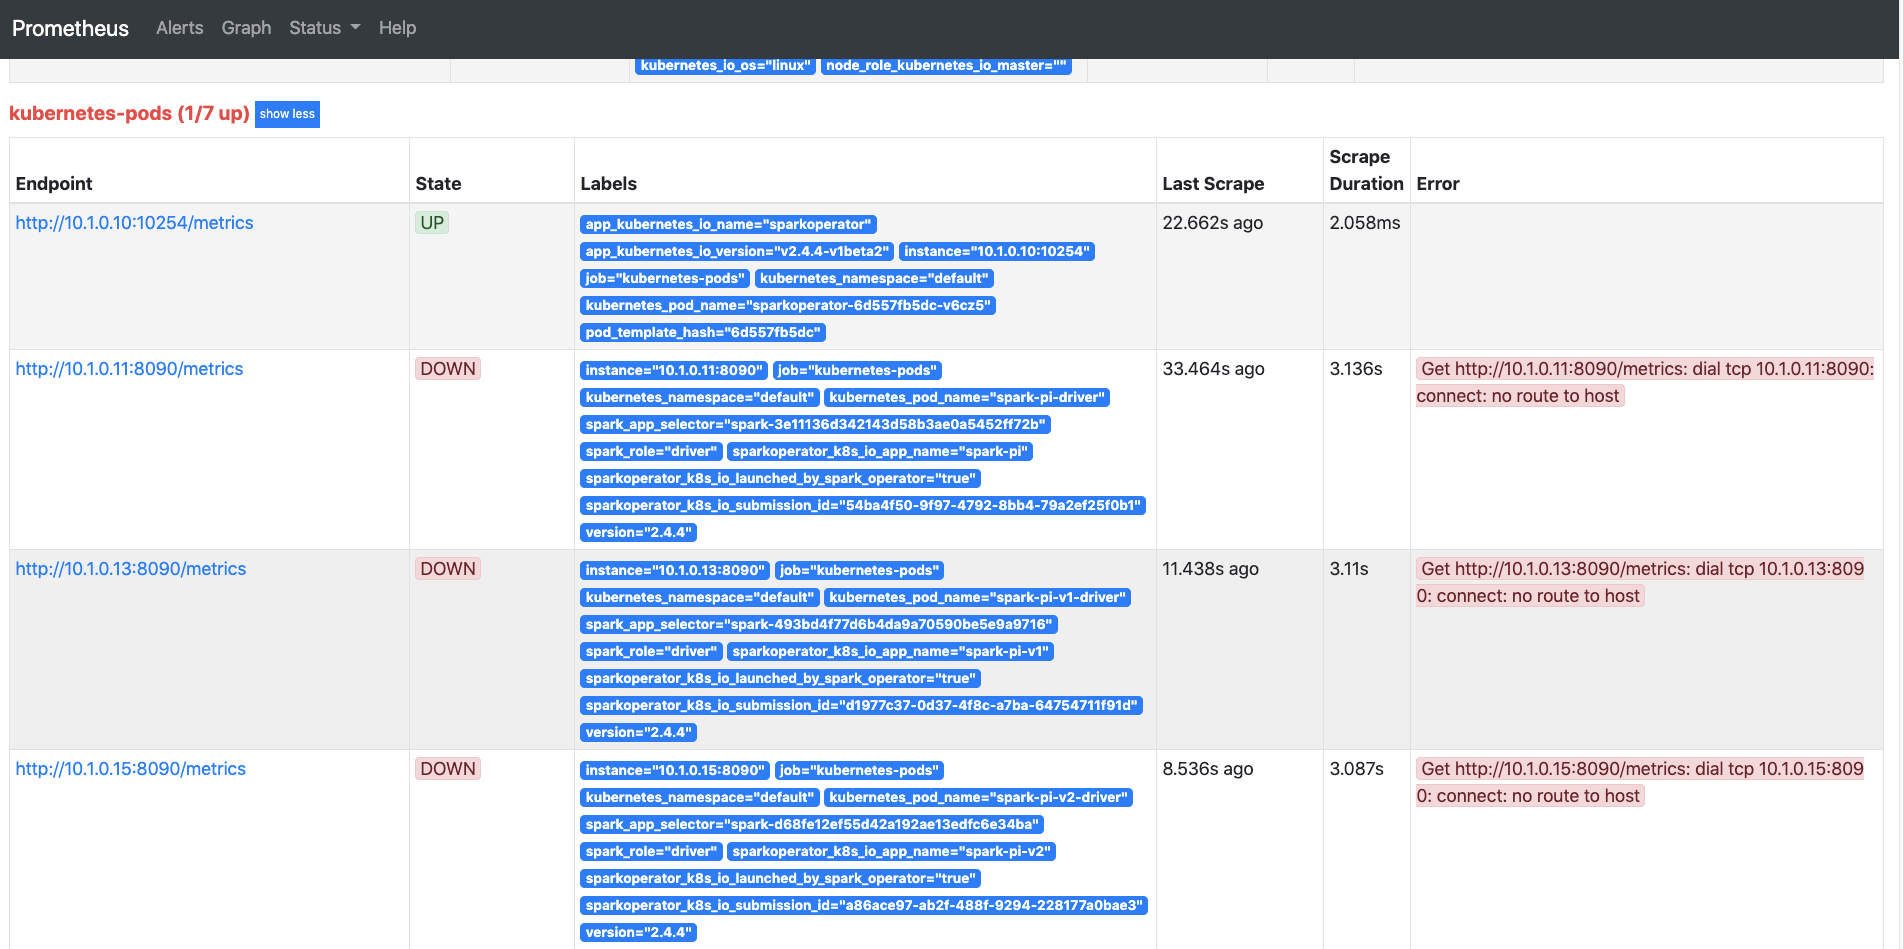
Task: Click label app_kubernetes_io_name="sparkoperator"
Action: (x=728, y=225)
